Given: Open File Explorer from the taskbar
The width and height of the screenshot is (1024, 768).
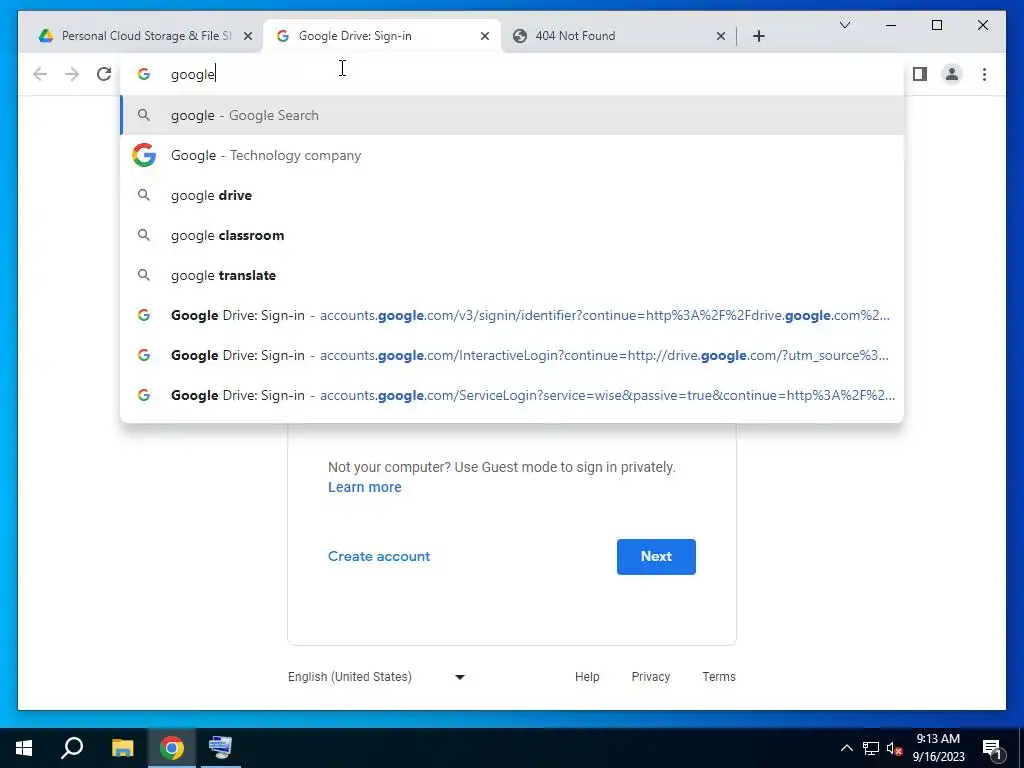Looking at the screenshot, I should click(122, 748).
